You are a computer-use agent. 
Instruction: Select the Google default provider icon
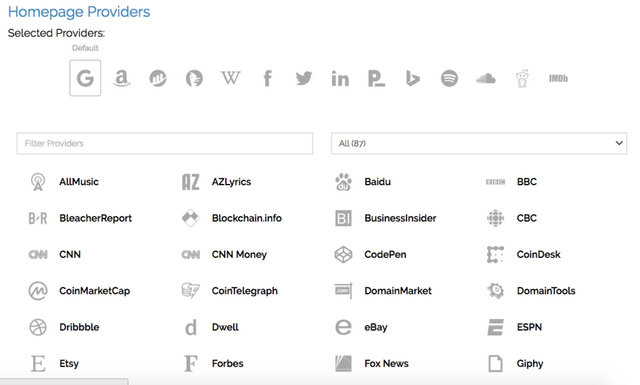point(85,78)
